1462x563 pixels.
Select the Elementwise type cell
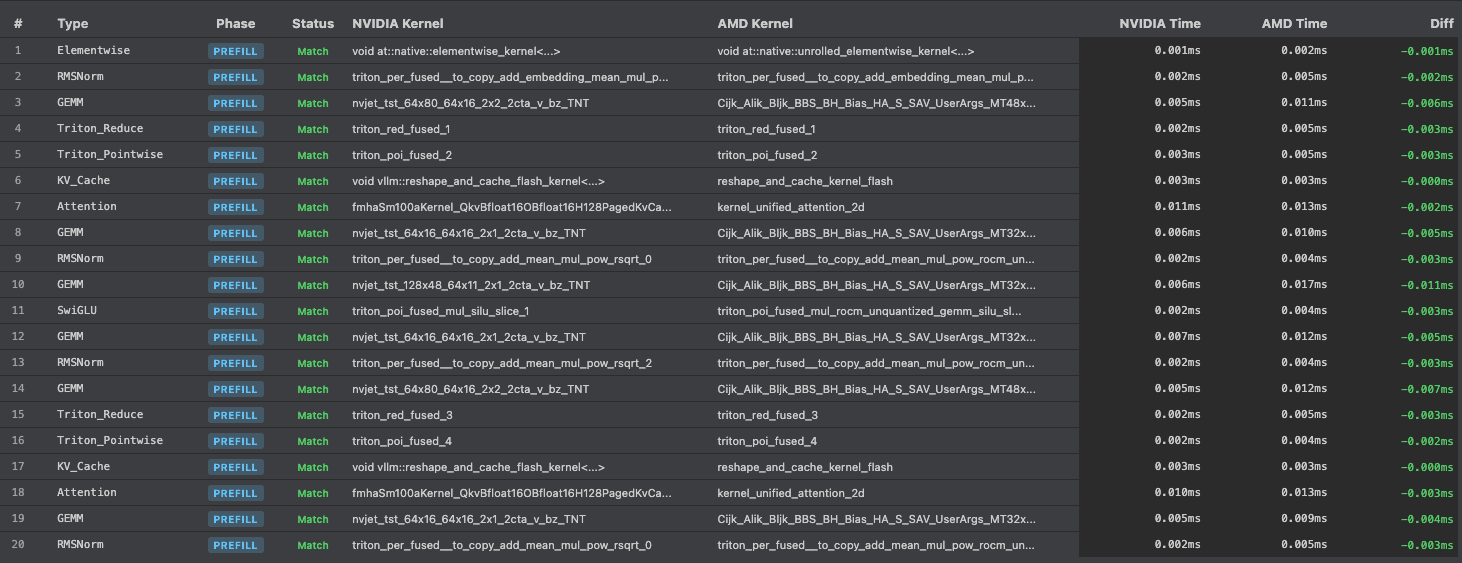pyautogui.click(x=93, y=51)
